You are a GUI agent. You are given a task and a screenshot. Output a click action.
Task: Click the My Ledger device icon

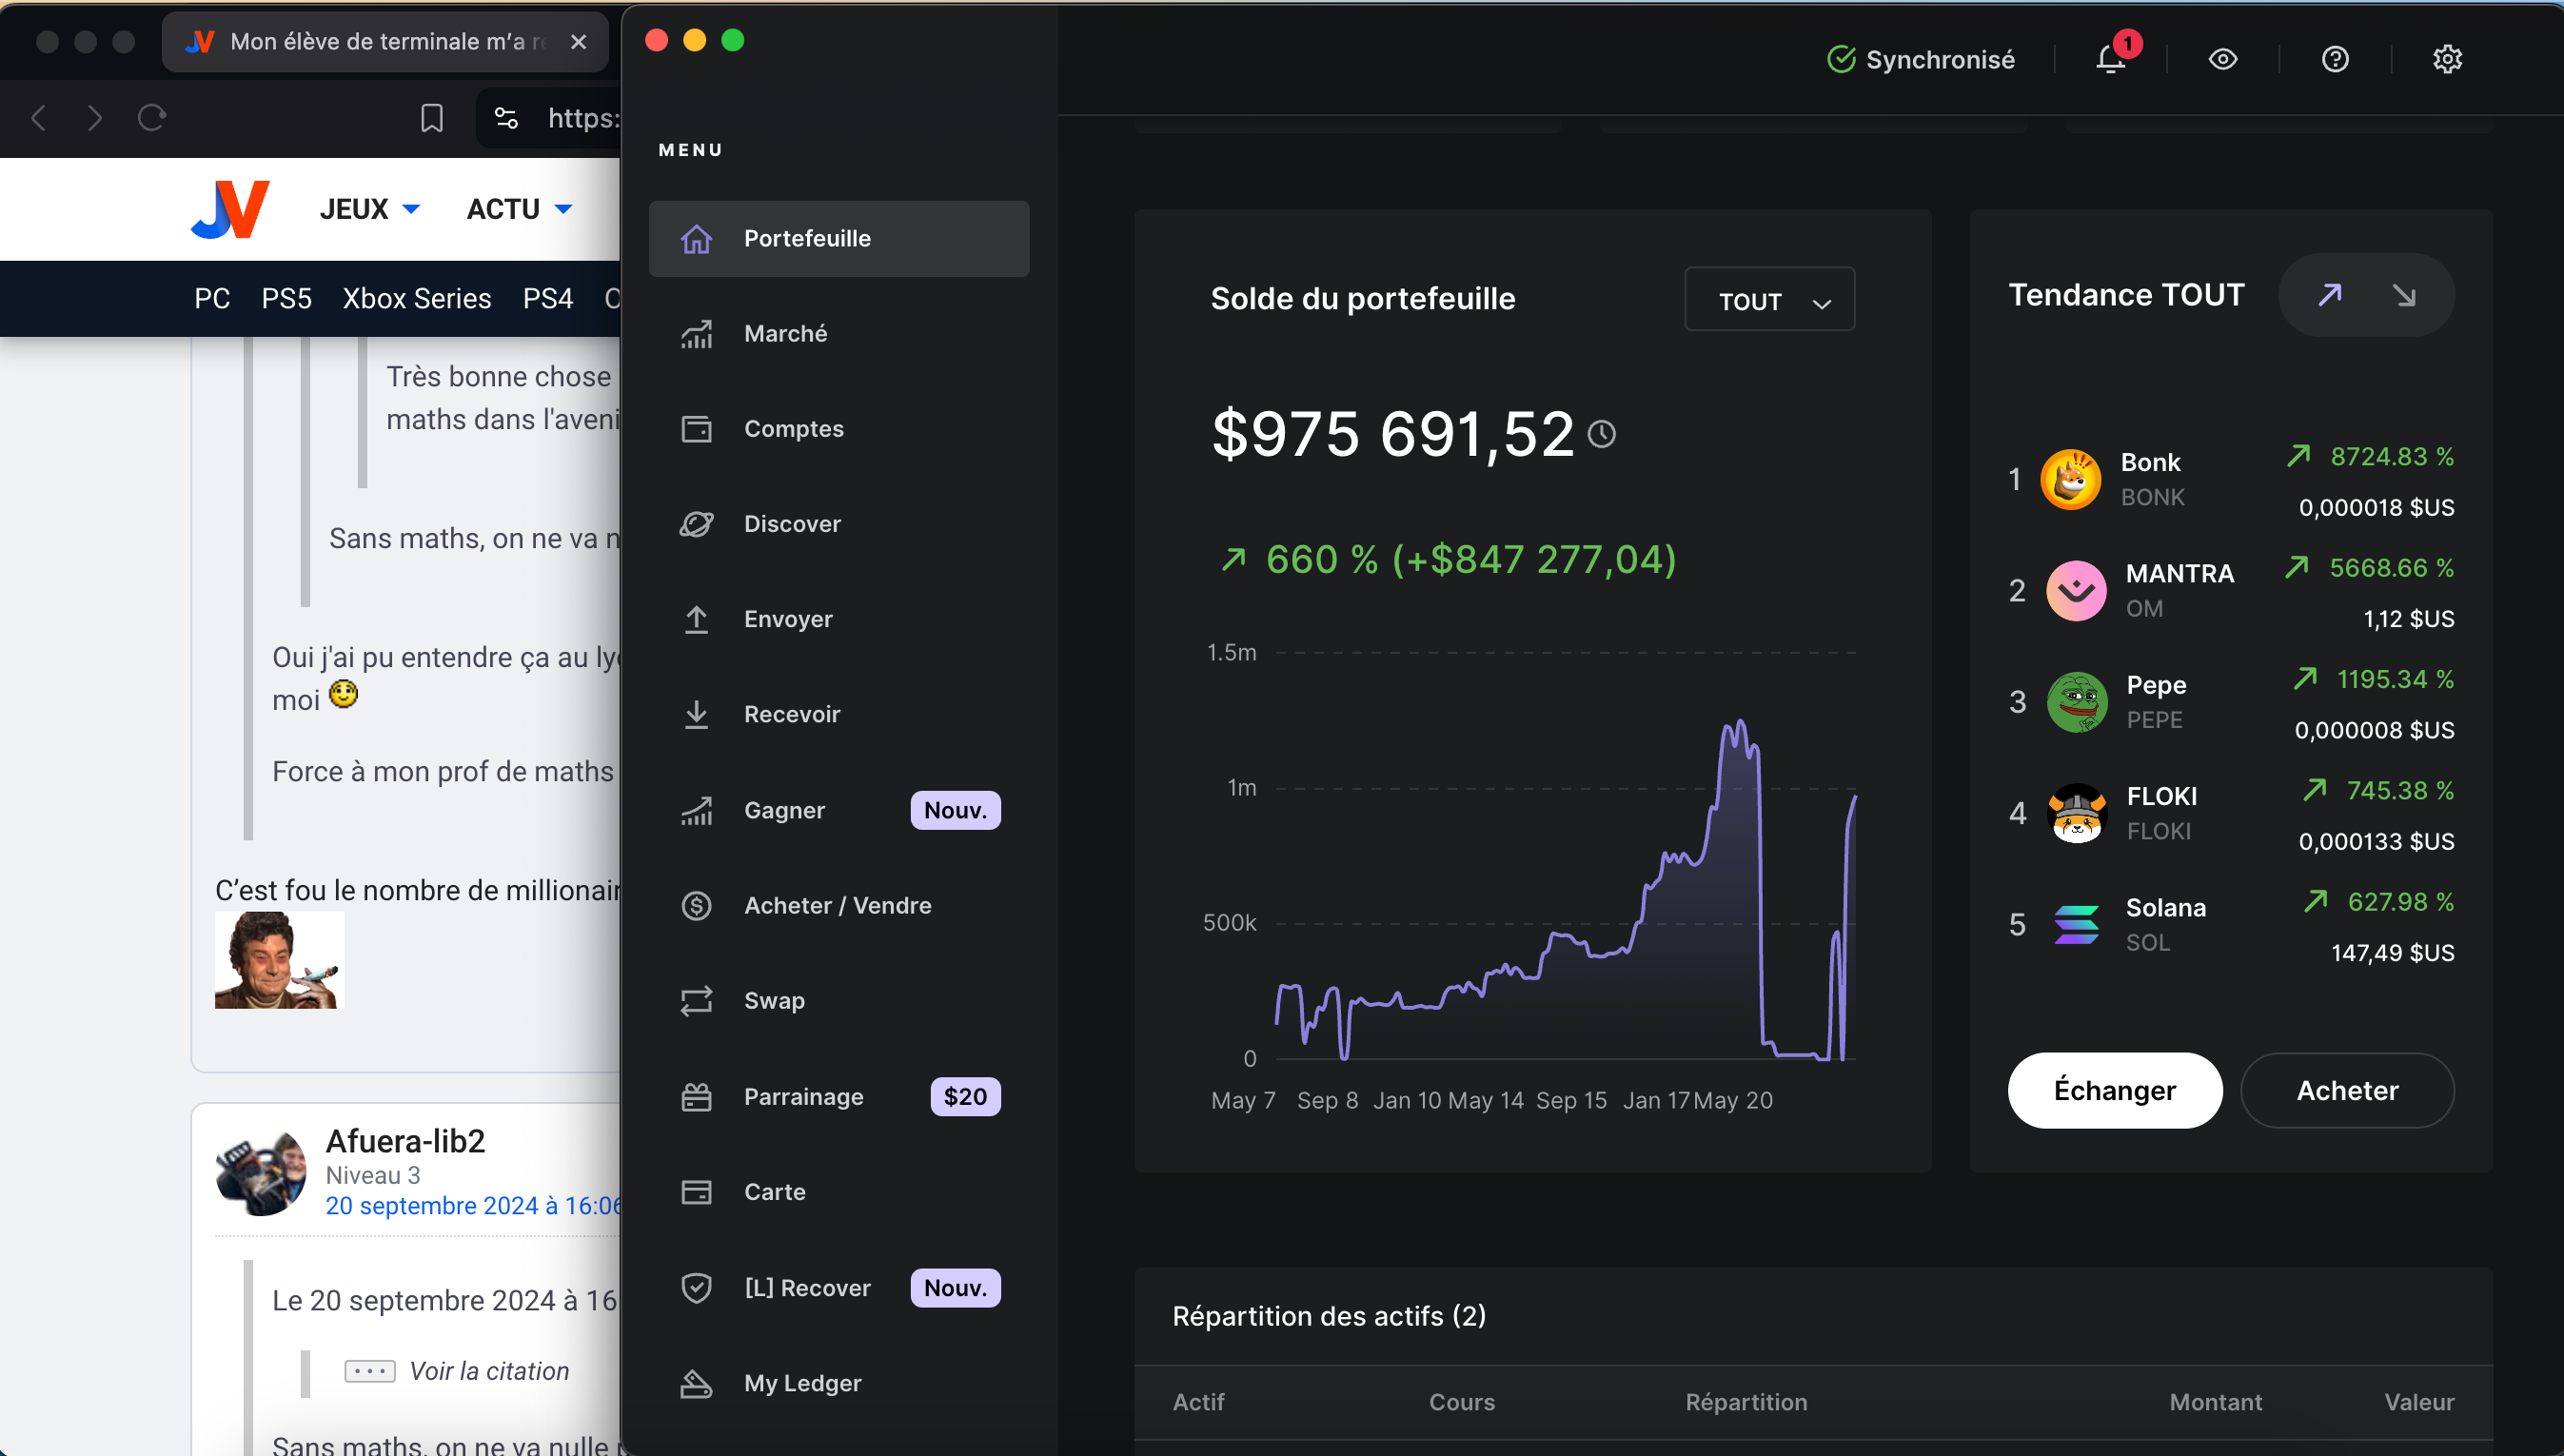click(x=697, y=1383)
